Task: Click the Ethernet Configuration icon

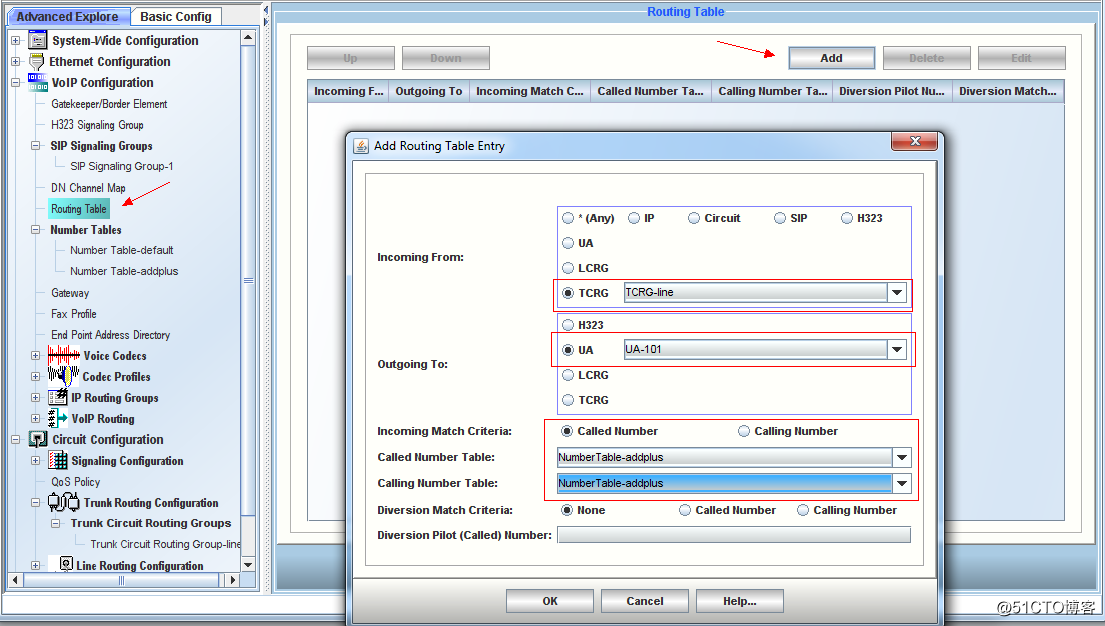Action: [x=37, y=61]
